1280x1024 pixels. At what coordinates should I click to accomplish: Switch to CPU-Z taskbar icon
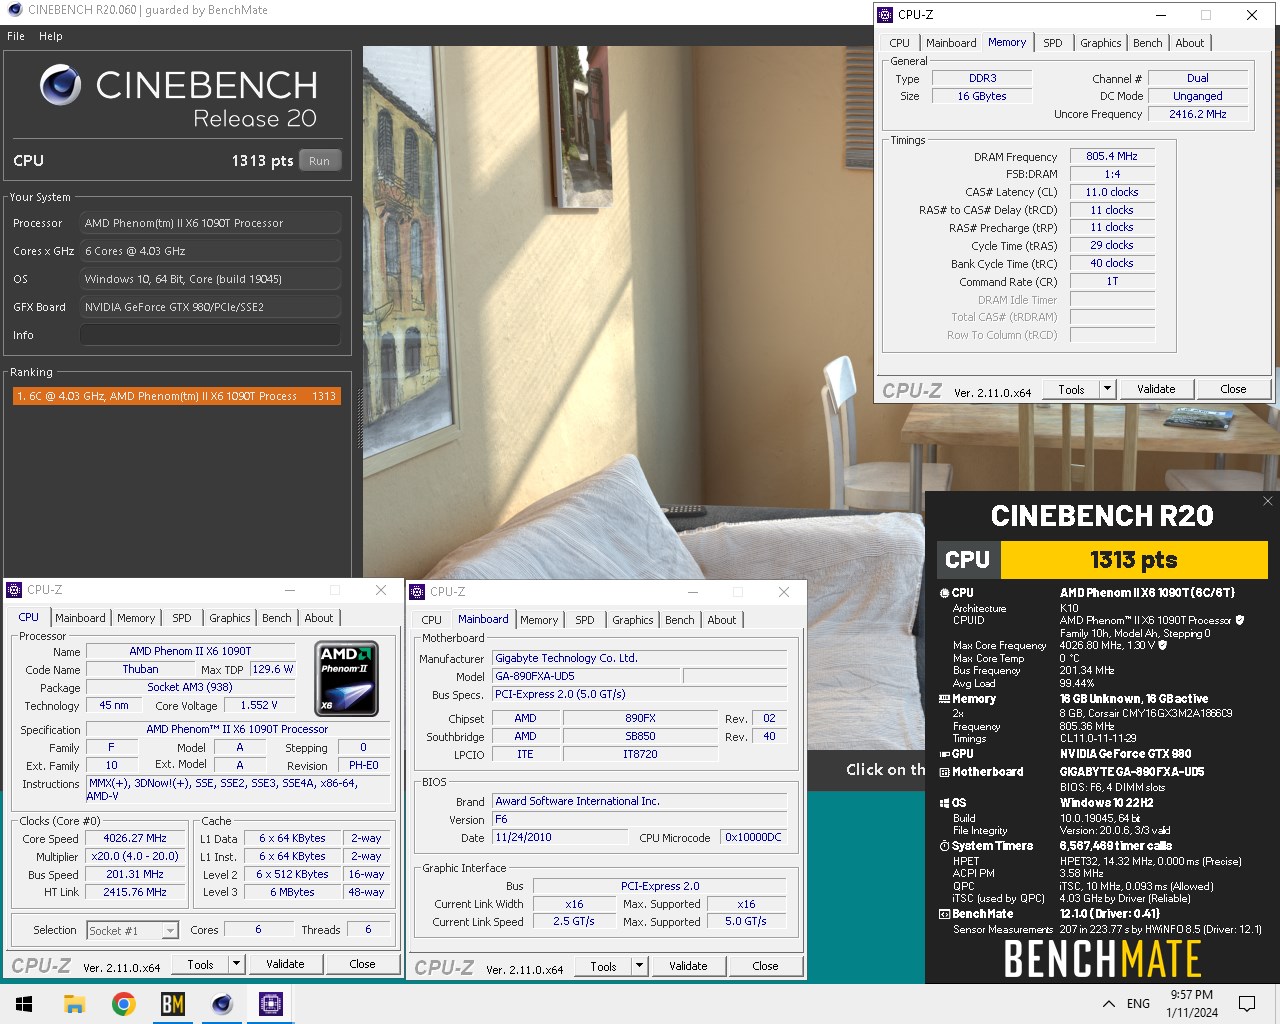(270, 1004)
